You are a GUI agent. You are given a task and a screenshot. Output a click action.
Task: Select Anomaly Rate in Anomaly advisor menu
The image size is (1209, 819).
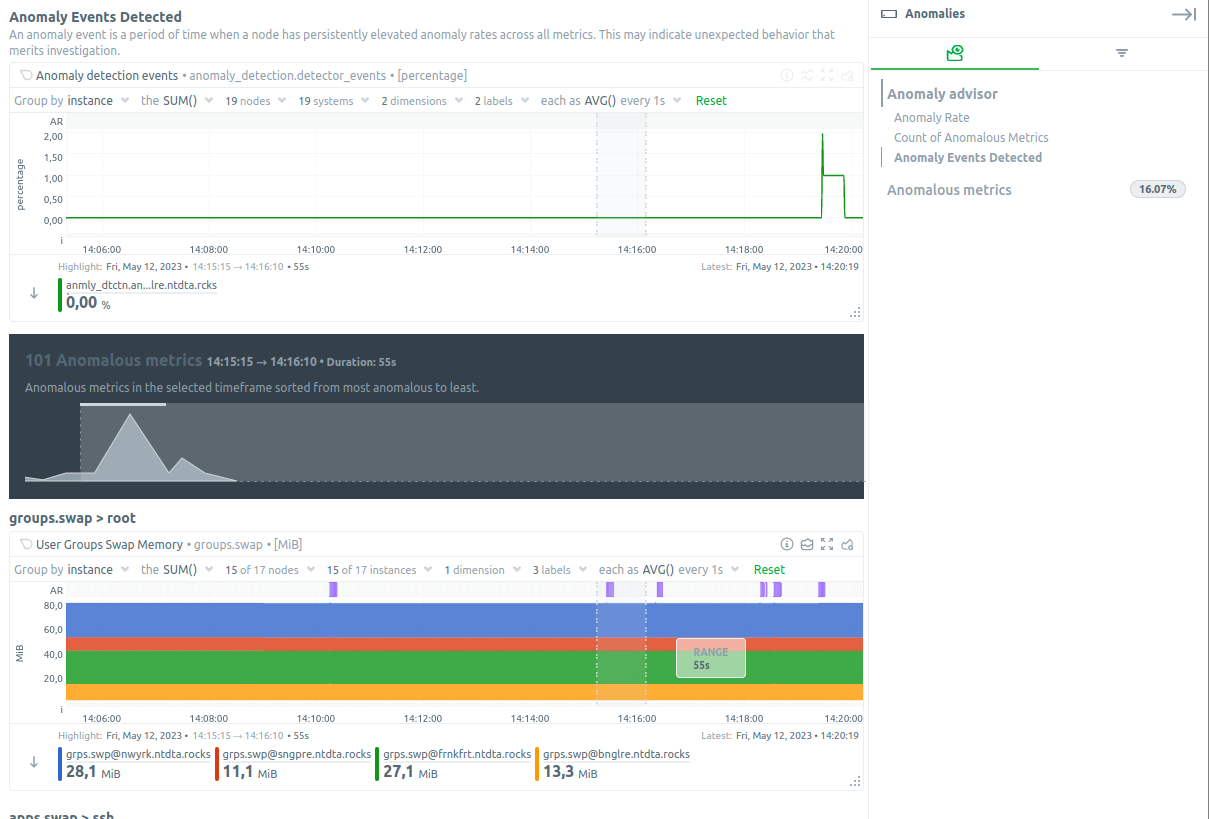pyautogui.click(x=931, y=117)
